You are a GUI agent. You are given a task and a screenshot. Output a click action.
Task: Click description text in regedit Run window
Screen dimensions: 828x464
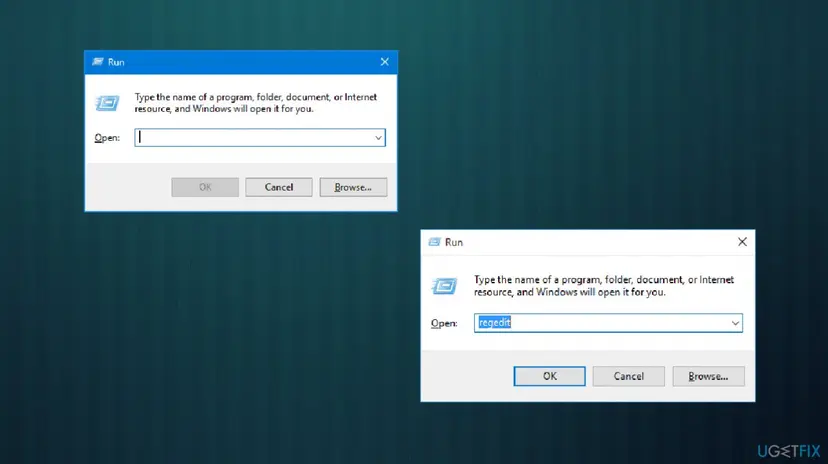coord(604,286)
